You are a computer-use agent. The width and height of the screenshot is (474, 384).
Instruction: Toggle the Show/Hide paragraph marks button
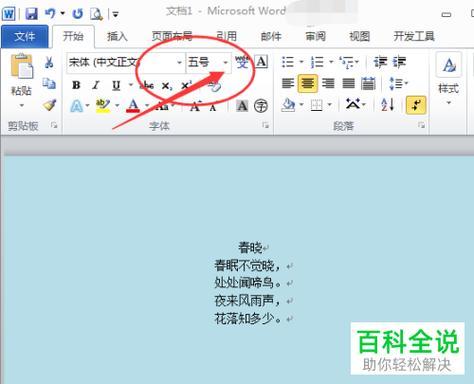tap(416, 105)
